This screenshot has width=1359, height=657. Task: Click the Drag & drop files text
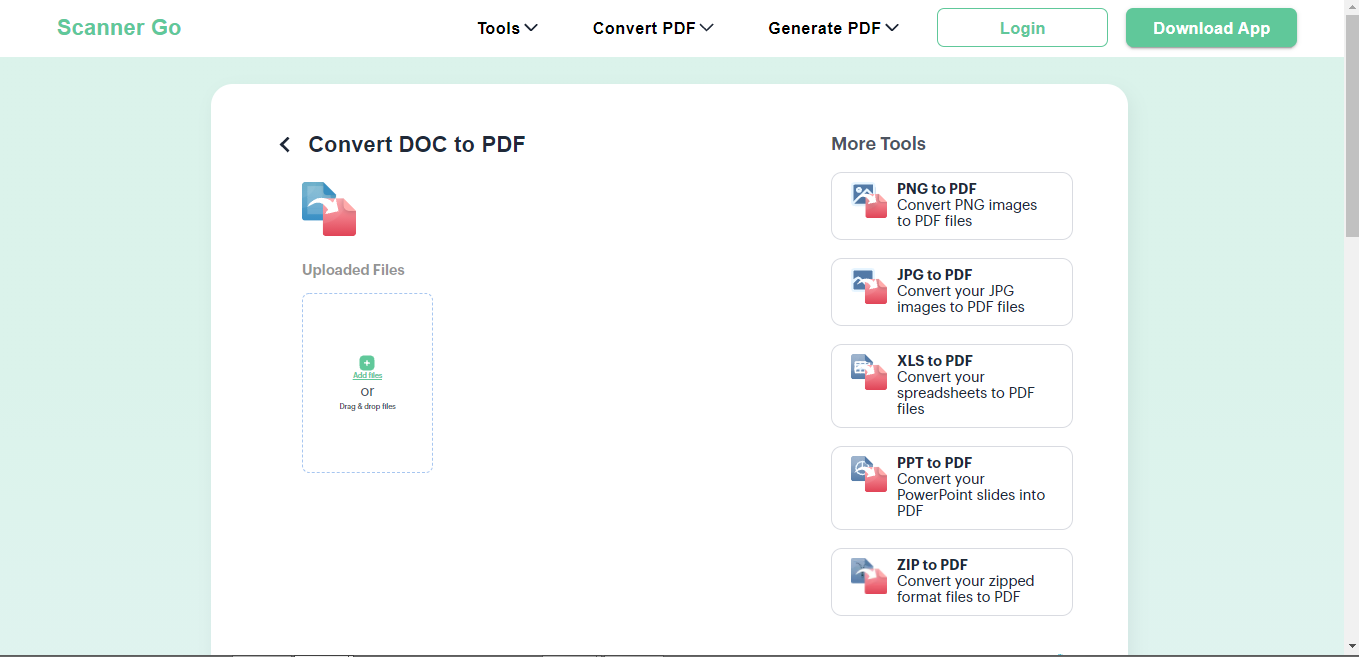pyautogui.click(x=367, y=407)
